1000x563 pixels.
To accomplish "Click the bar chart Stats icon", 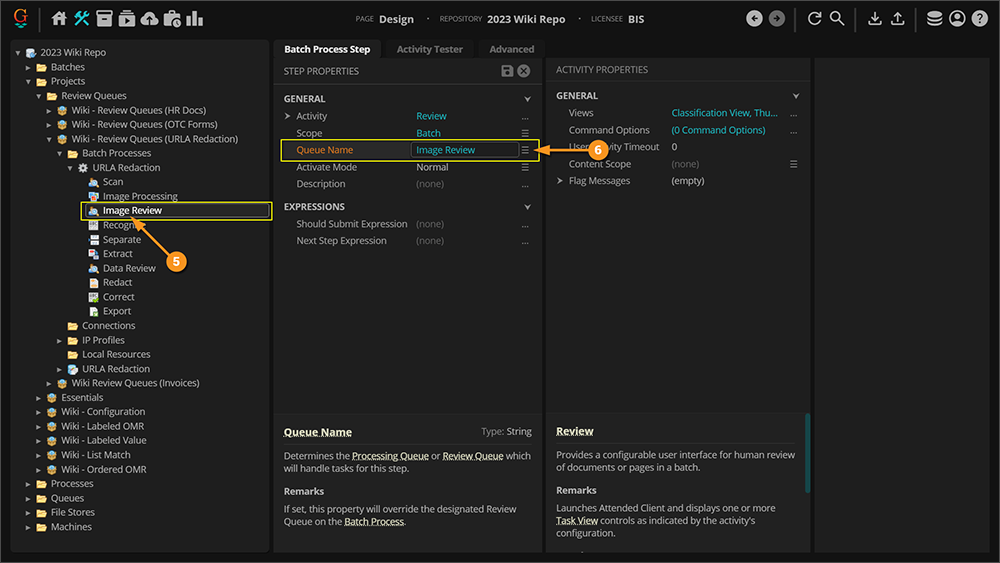I will (194, 19).
